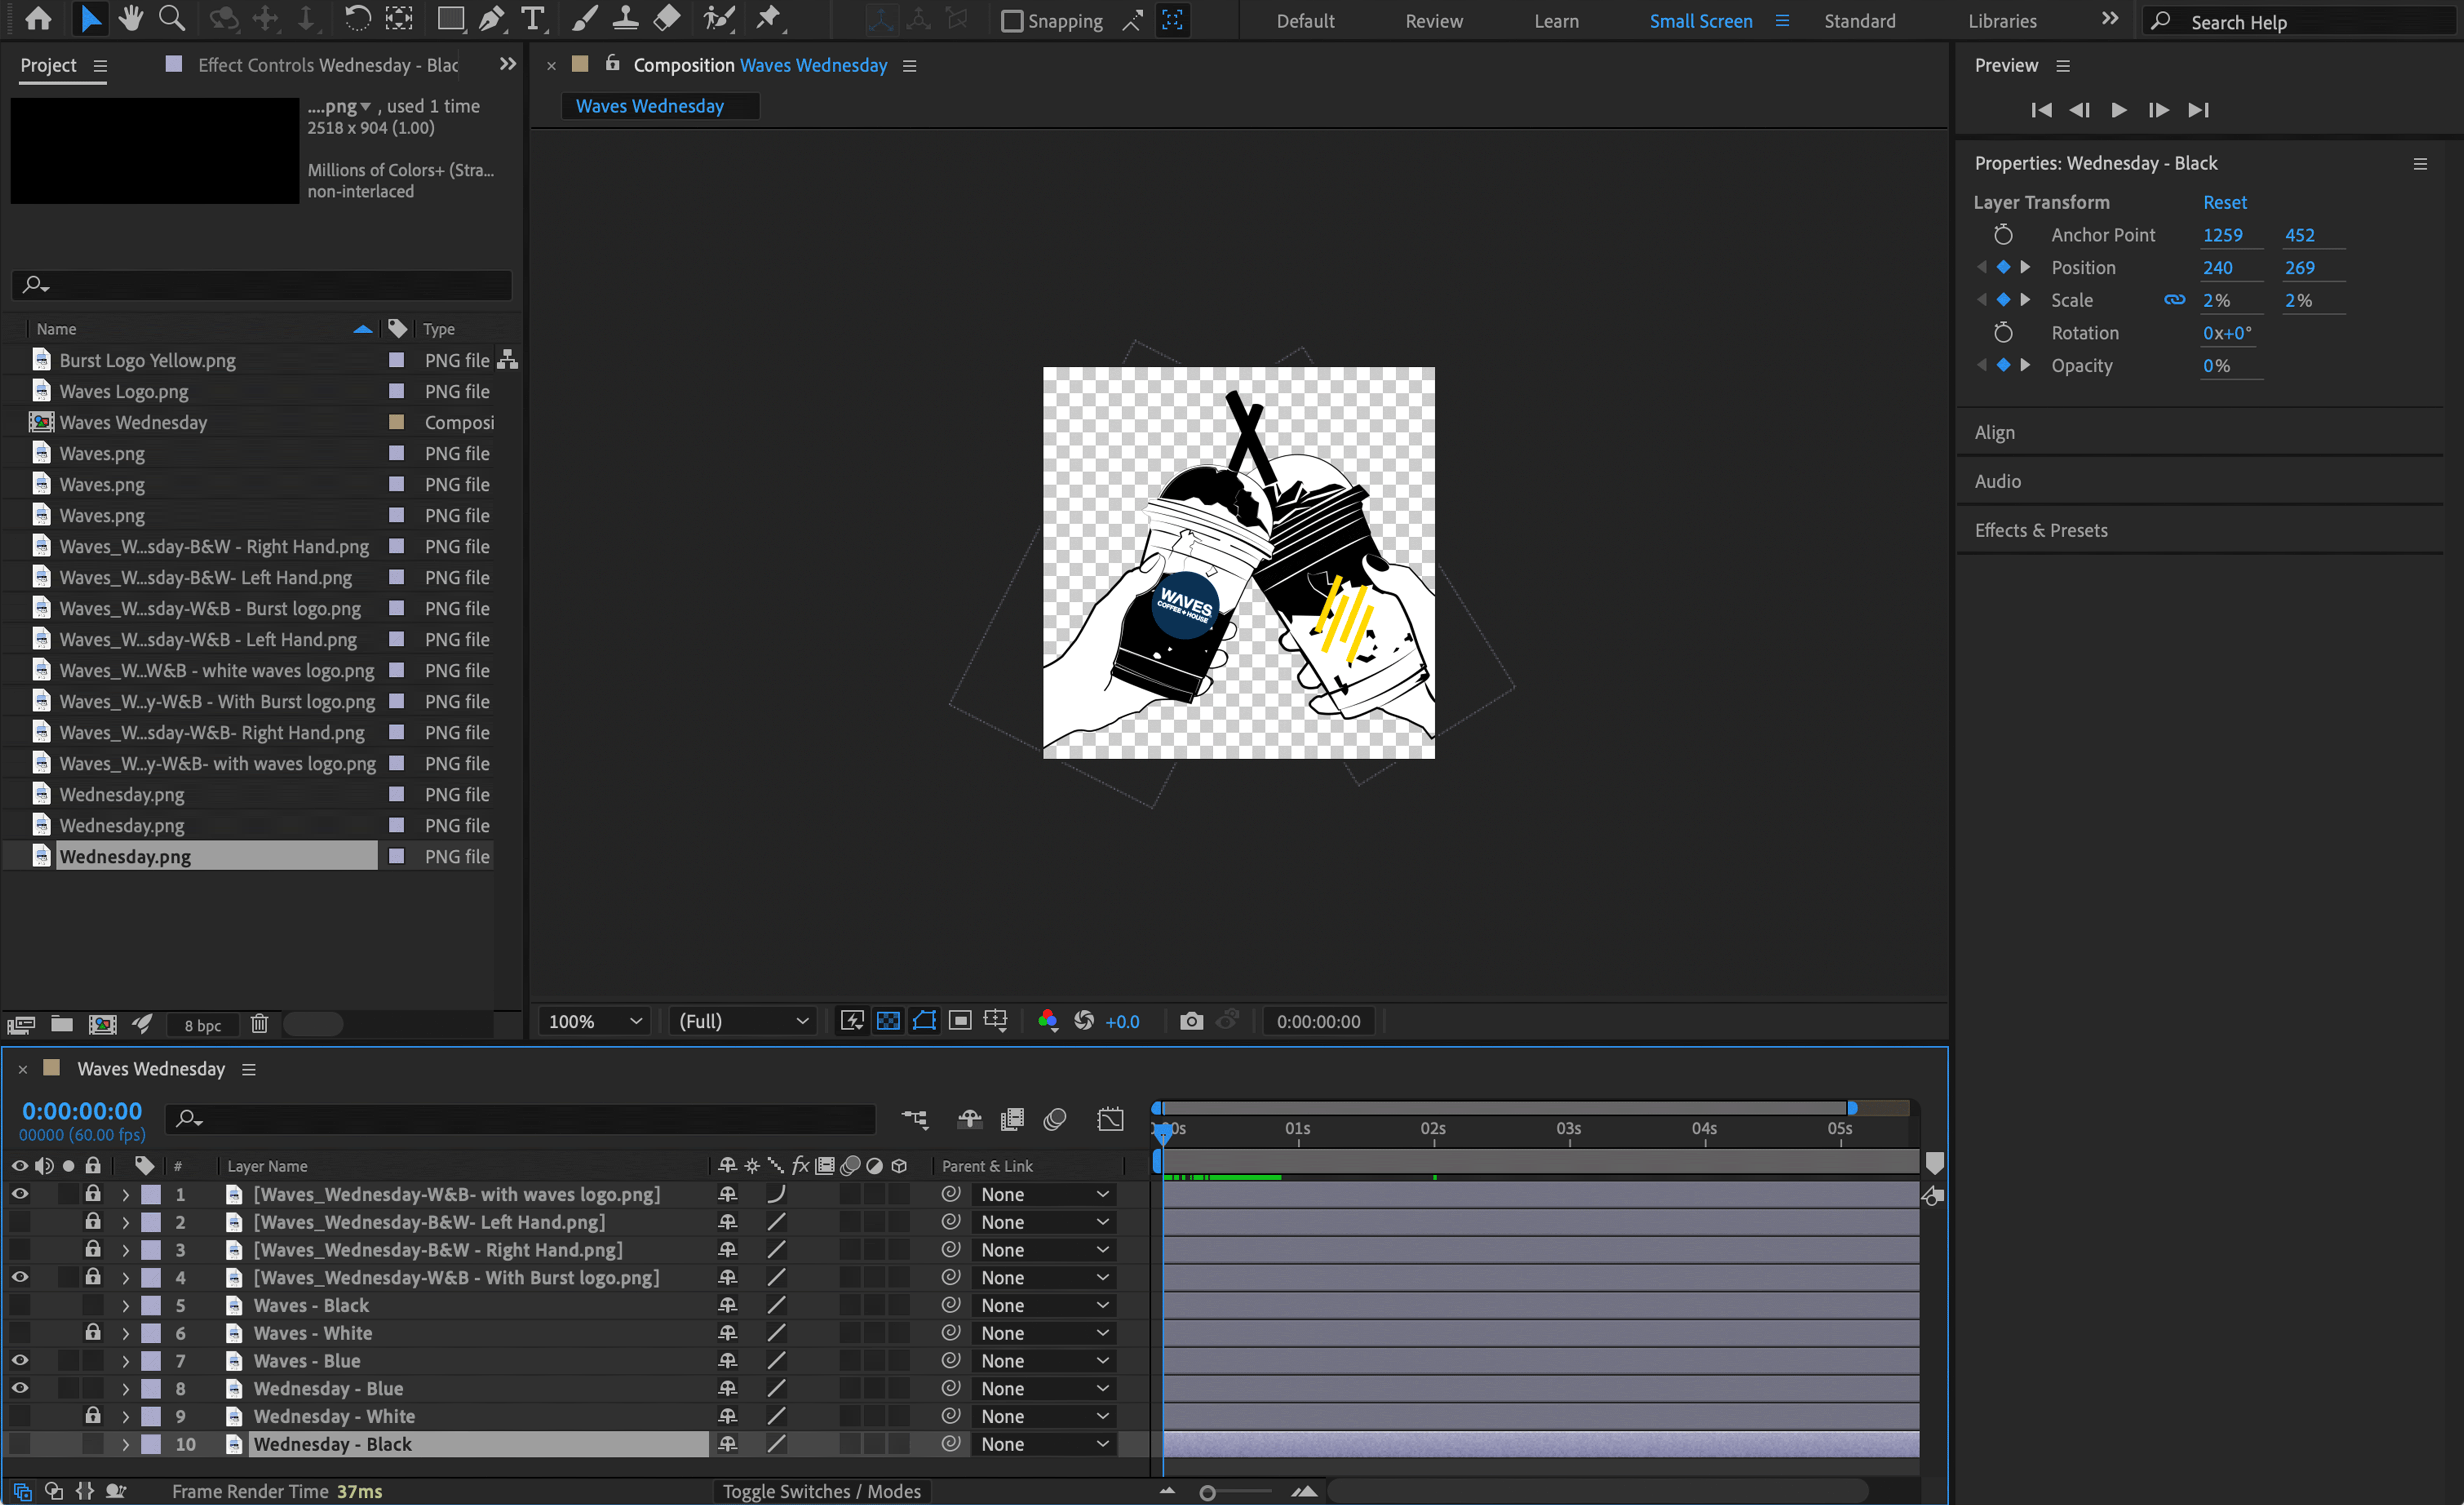
Task: Select the Puppet Pin tool
Action: coord(768,18)
